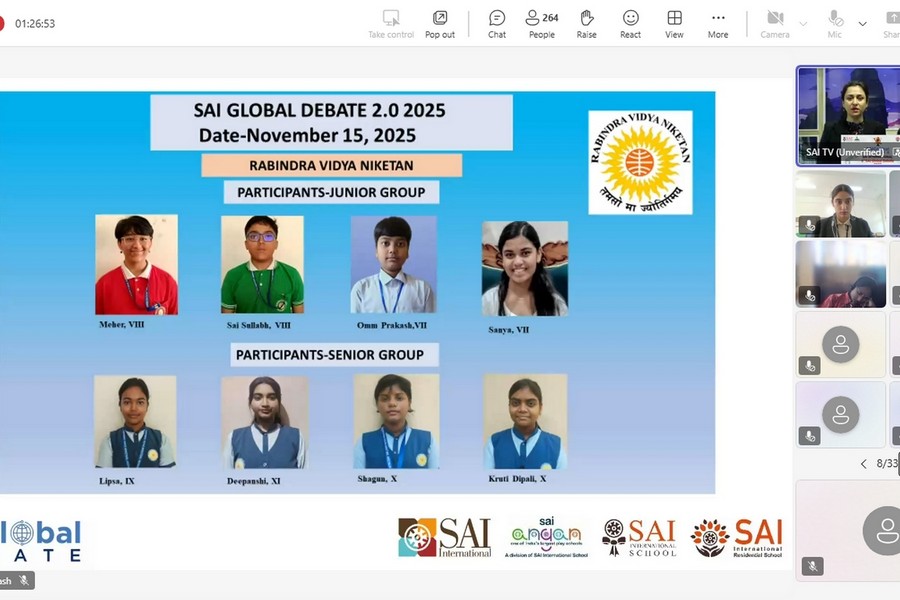Image resolution: width=900 pixels, height=600 pixels.
Task: Raise your hand in the meeting
Action: (587, 23)
